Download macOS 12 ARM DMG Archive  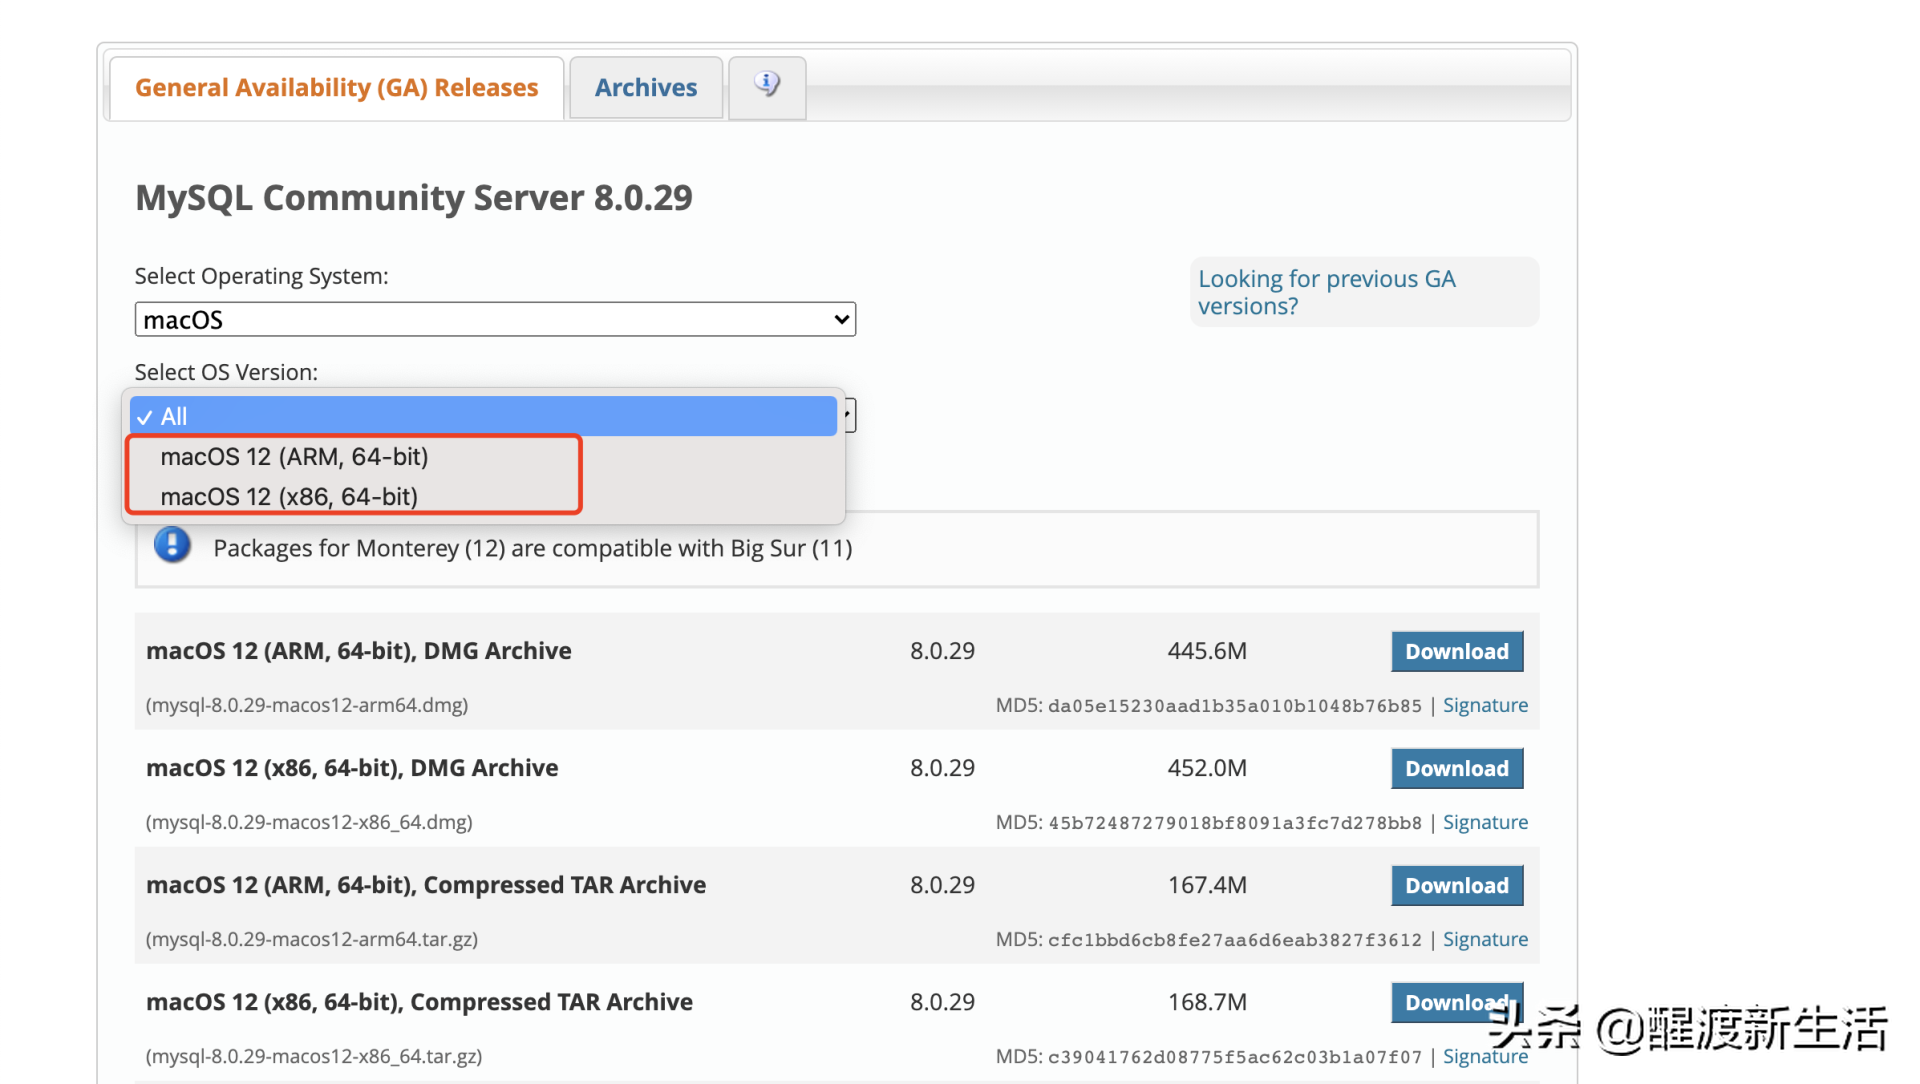tap(1456, 652)
